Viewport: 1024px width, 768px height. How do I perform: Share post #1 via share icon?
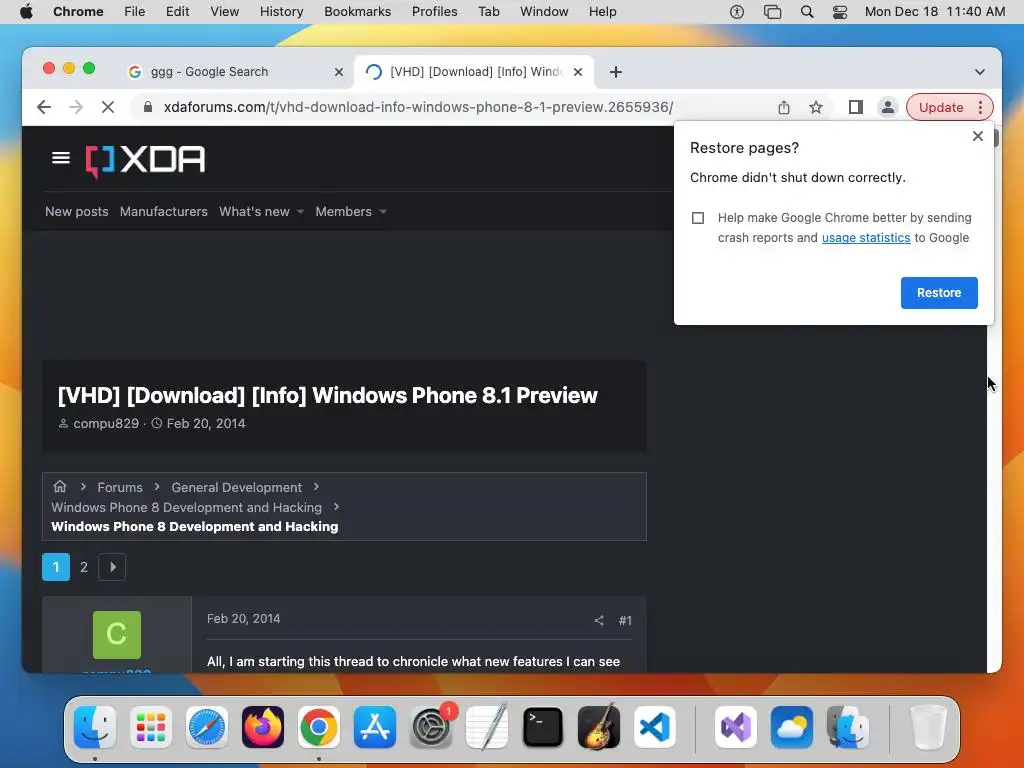(x=599, y=620)
